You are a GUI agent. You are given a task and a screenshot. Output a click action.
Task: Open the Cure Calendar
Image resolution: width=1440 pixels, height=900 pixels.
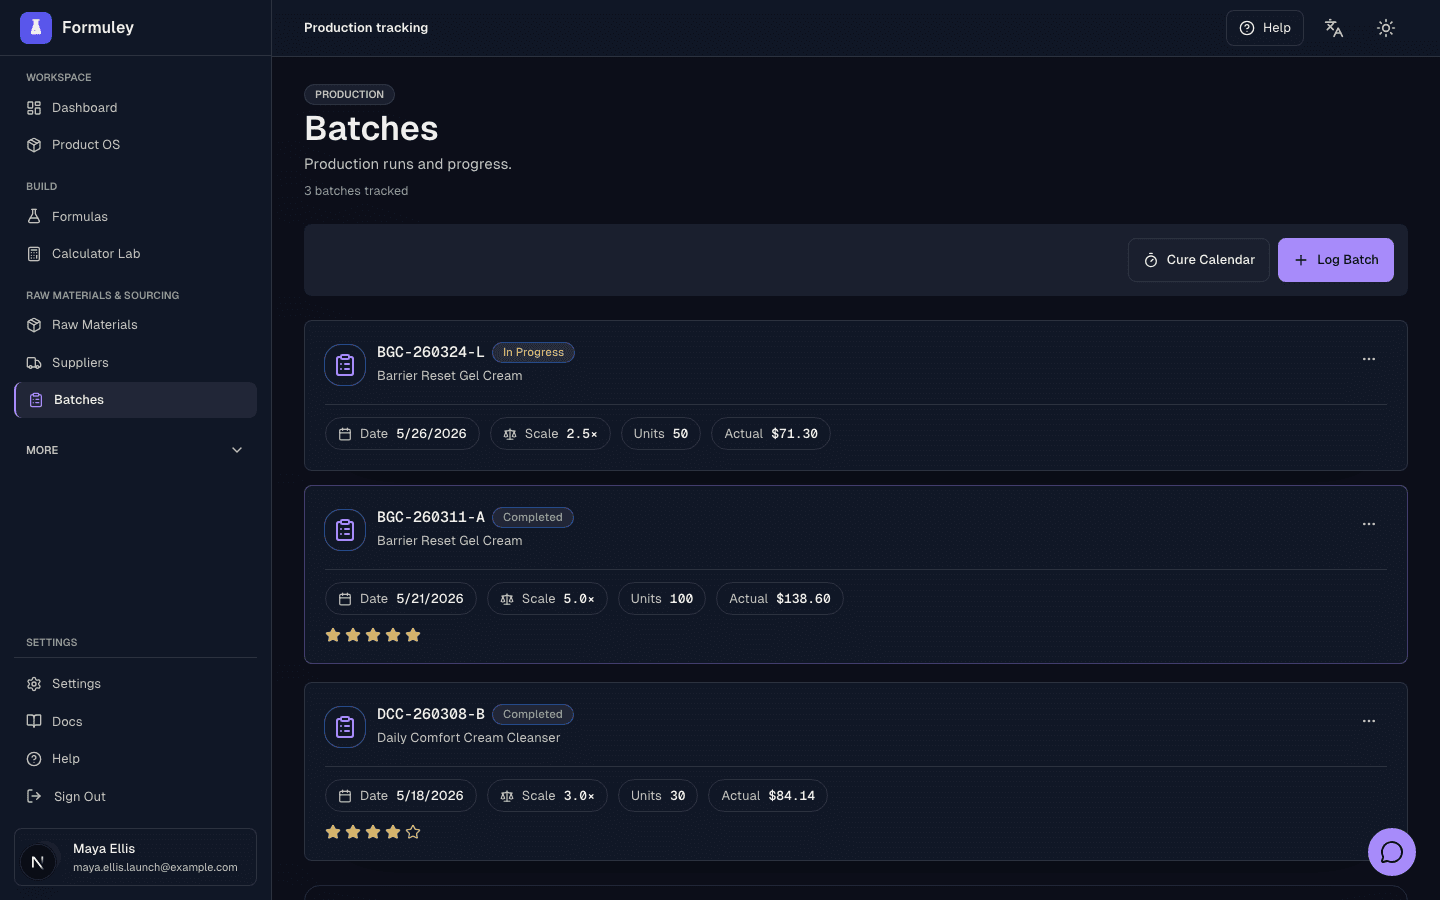(x=1199, y=260)
